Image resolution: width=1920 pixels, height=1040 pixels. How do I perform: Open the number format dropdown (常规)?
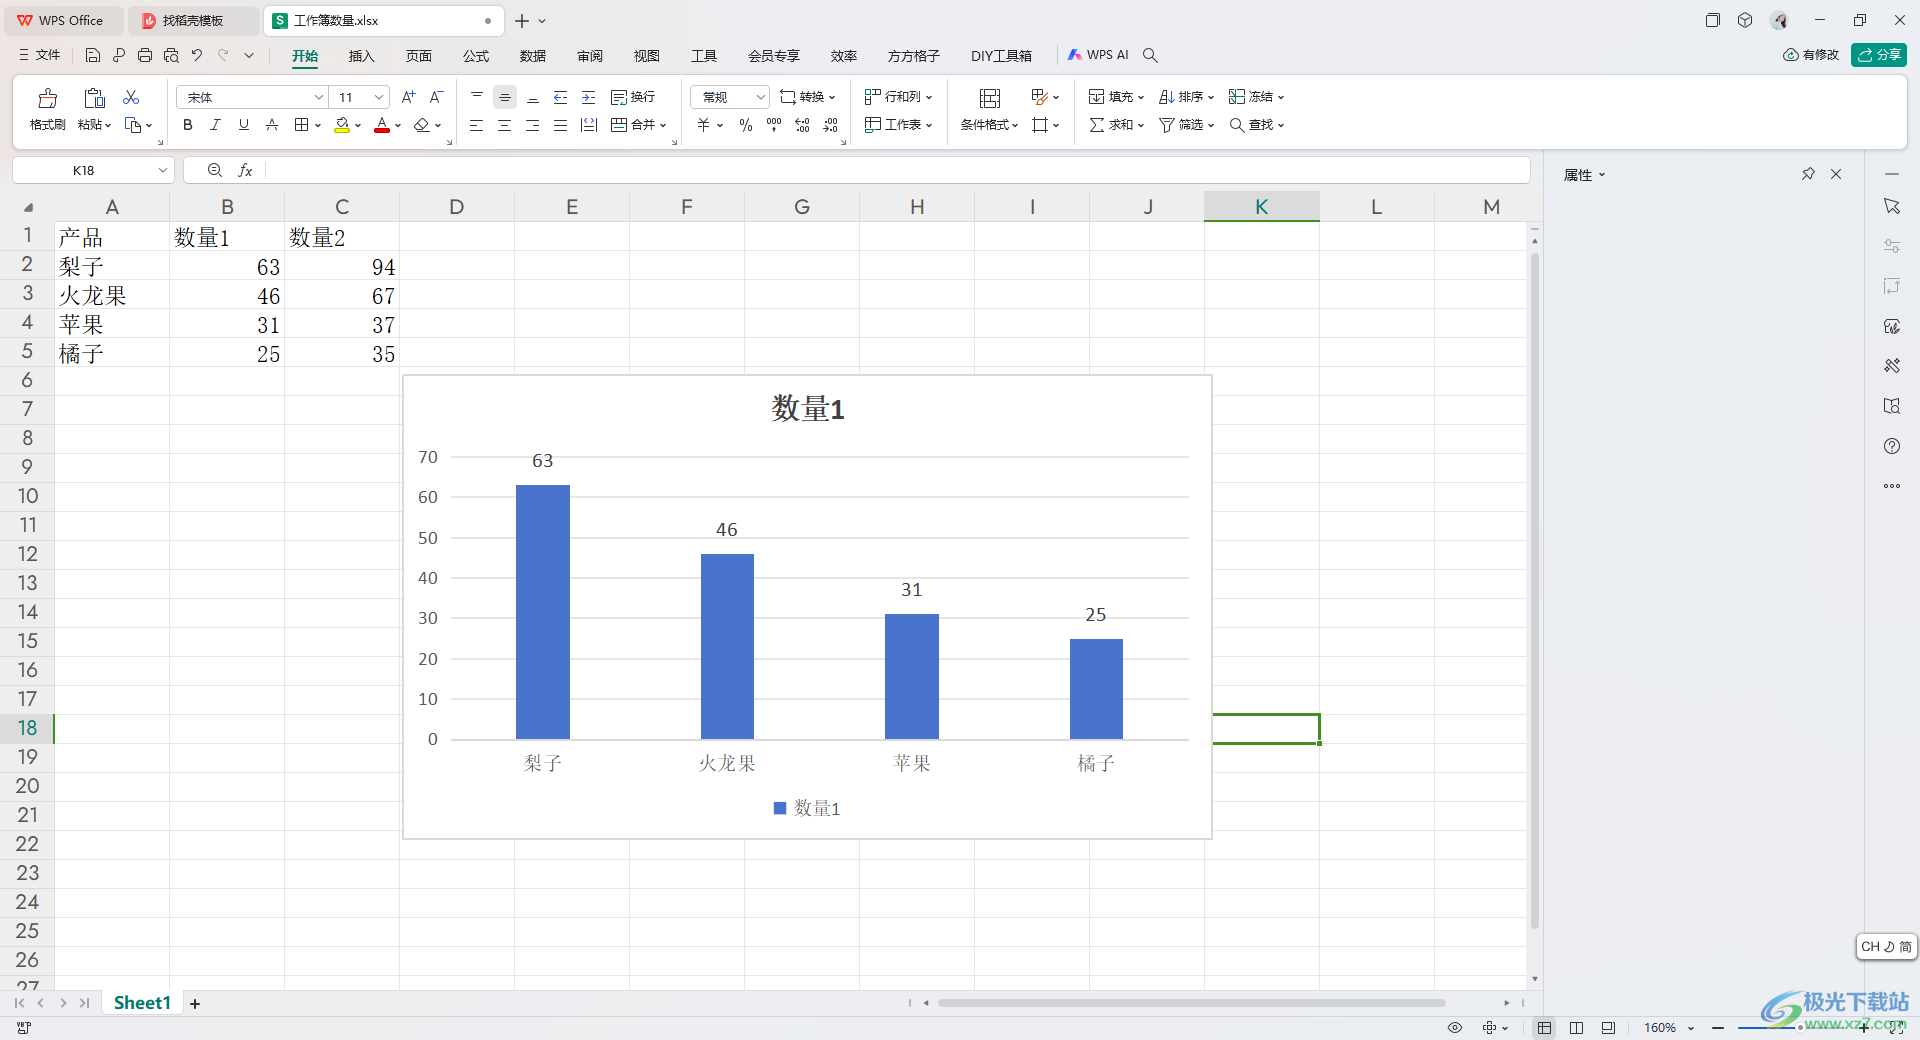[760, 97]
